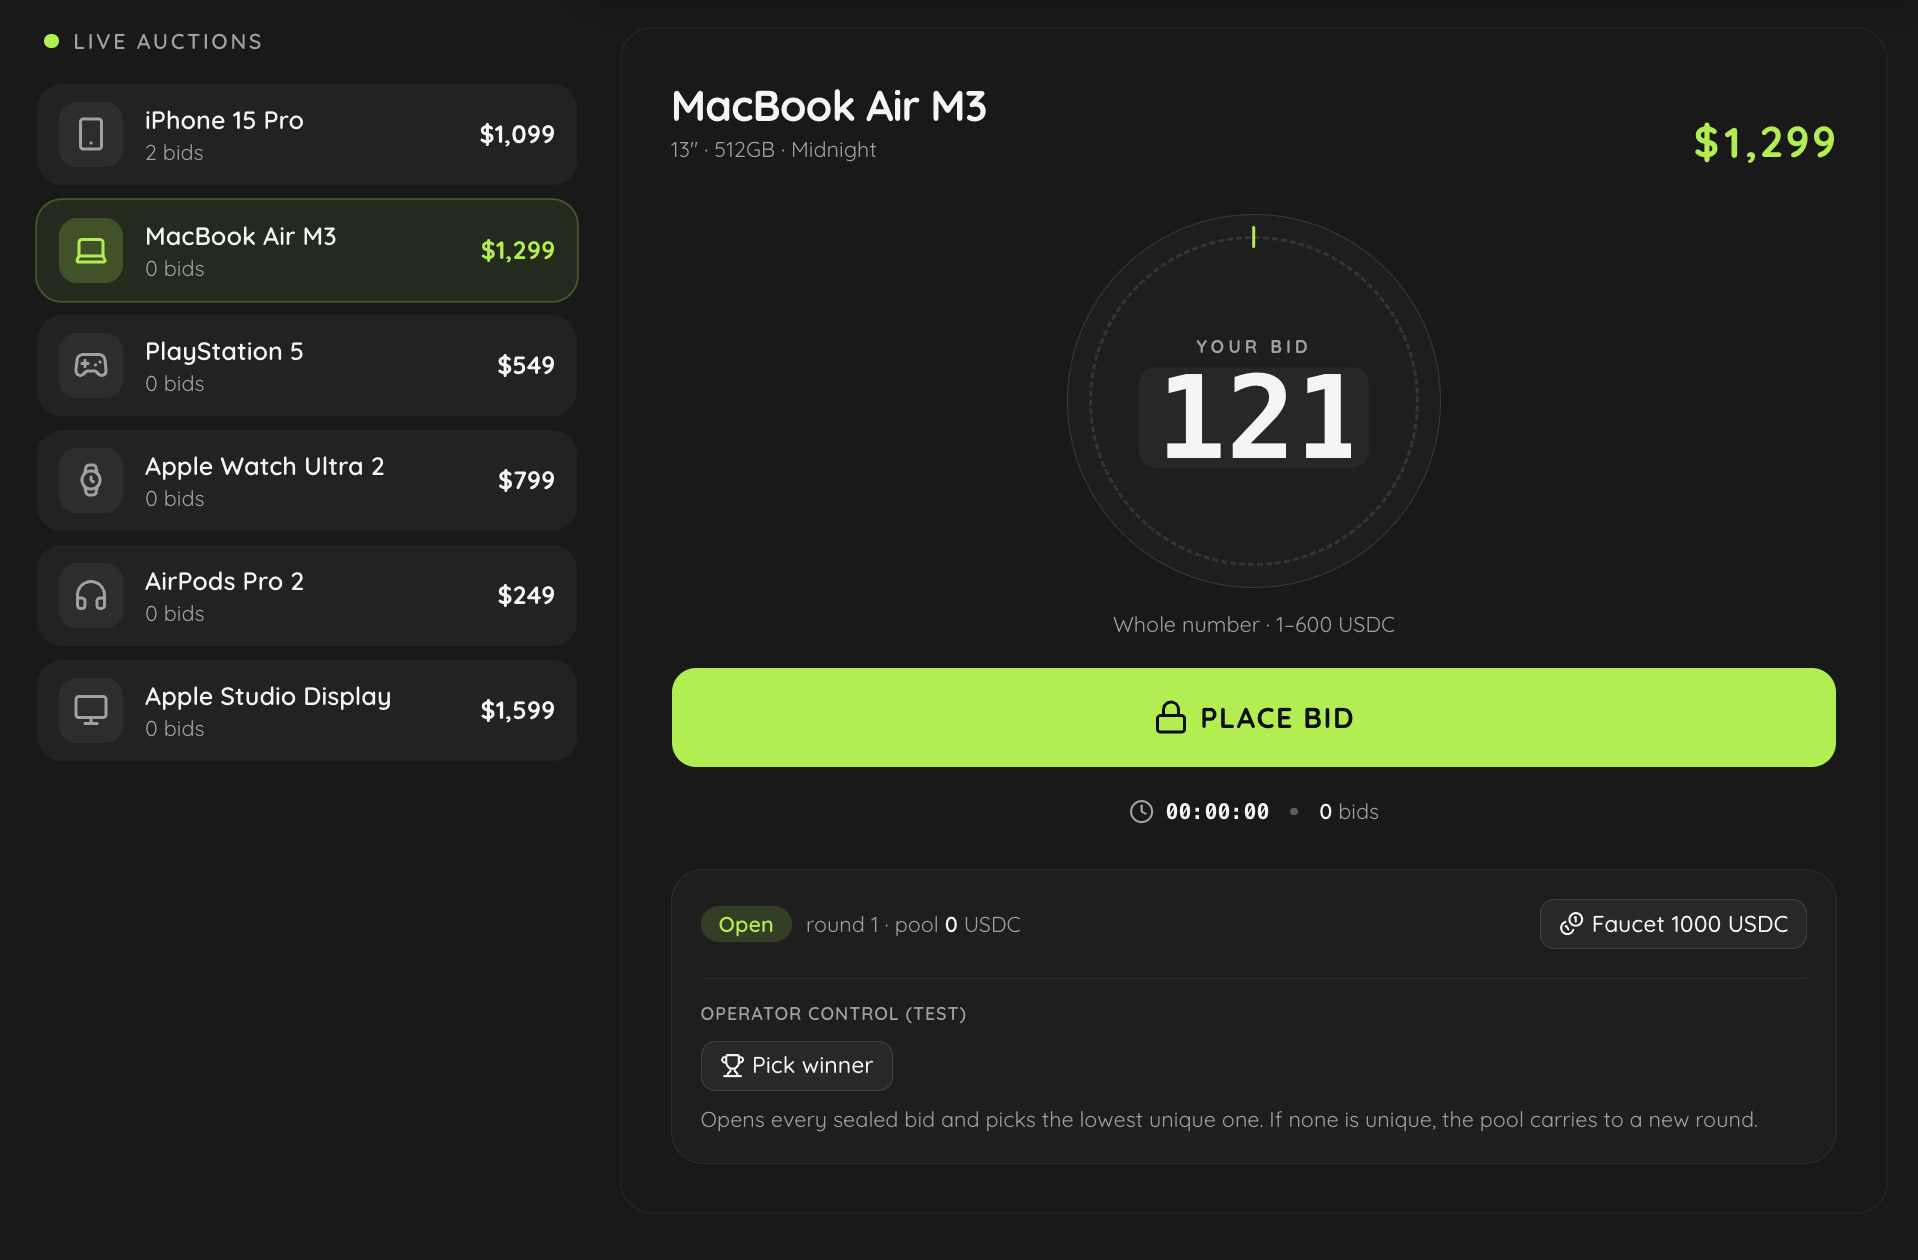Click the "13" · 512GB · Midnight" subtitle
The image size is (1918, 1260).
(773, 150)
